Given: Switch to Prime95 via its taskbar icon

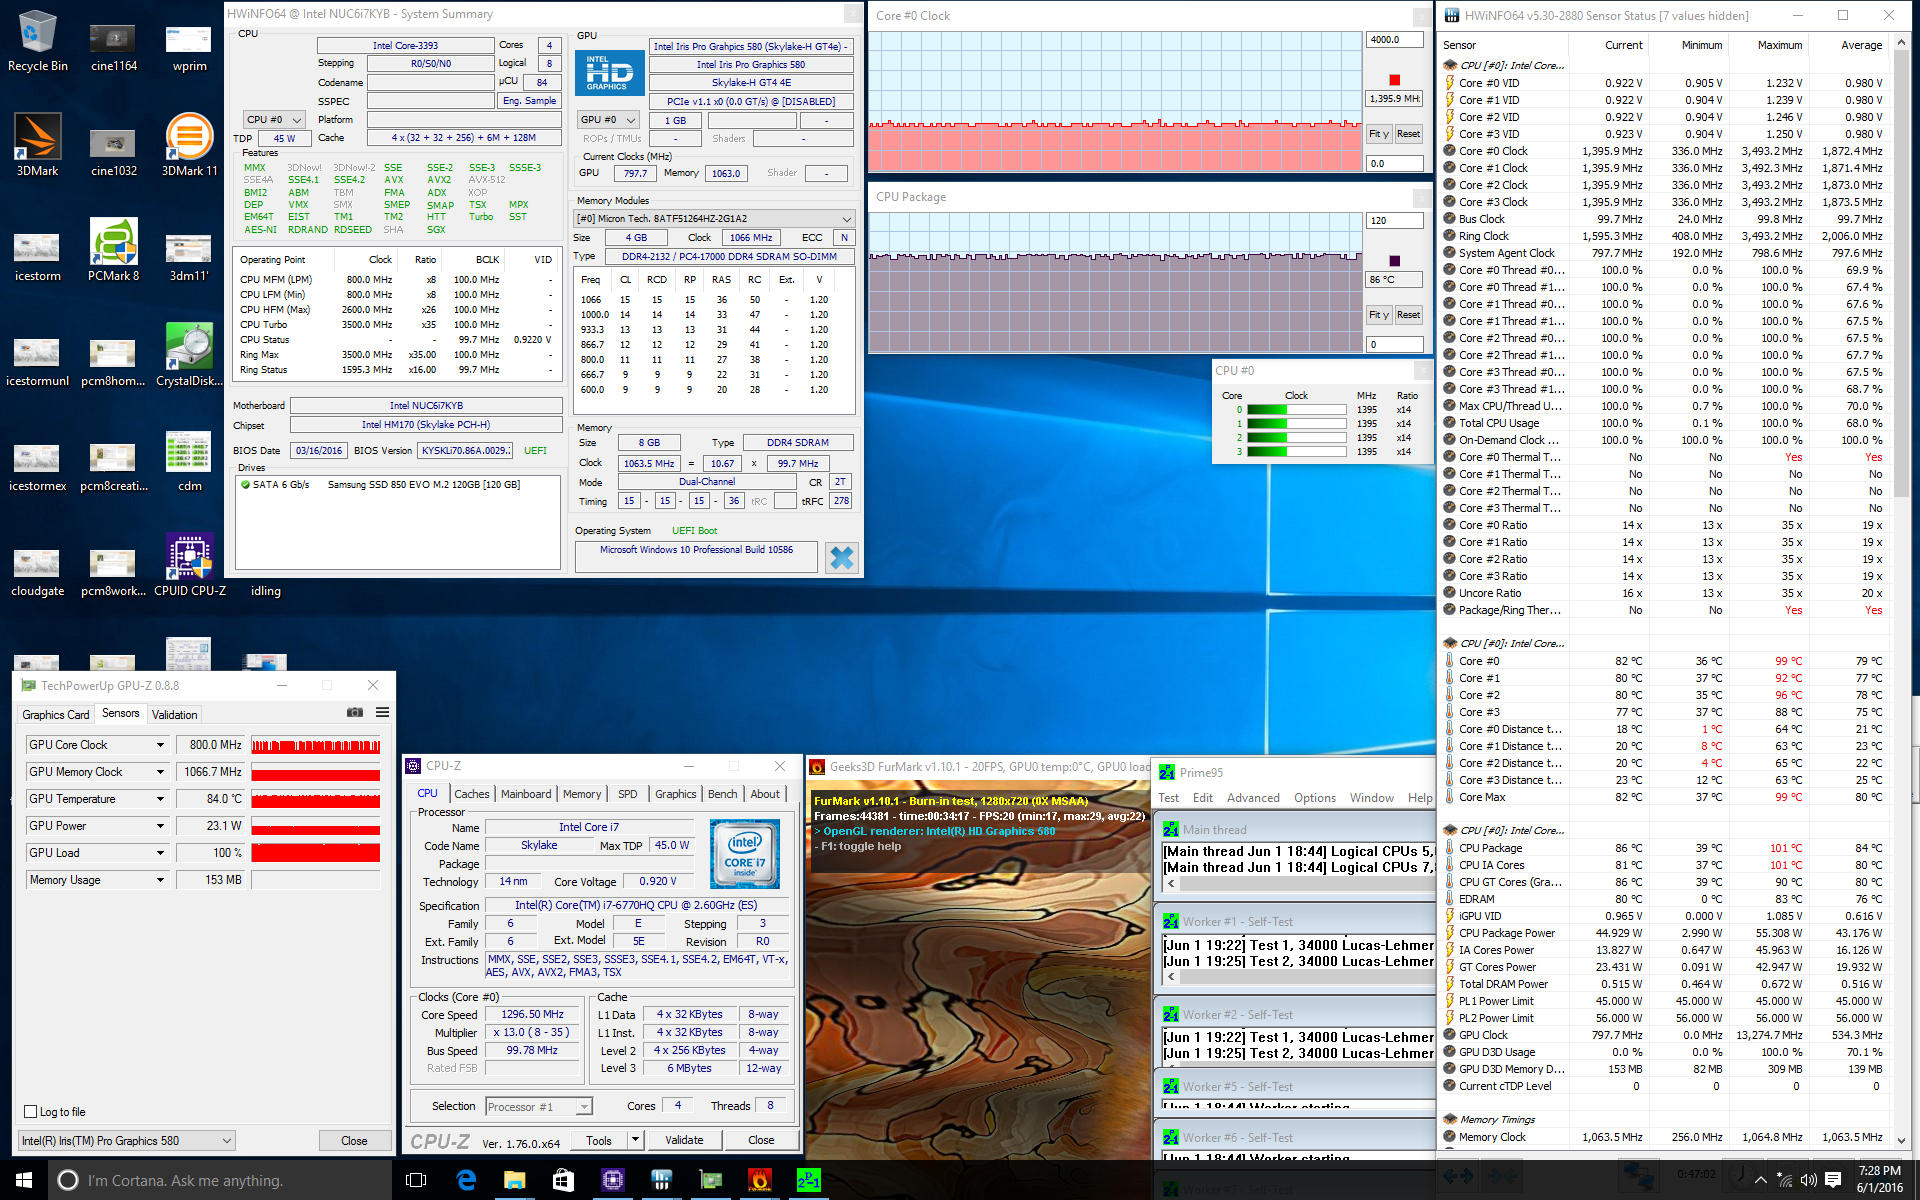Looking at the screenshot, I should [x=808, y=1180].
